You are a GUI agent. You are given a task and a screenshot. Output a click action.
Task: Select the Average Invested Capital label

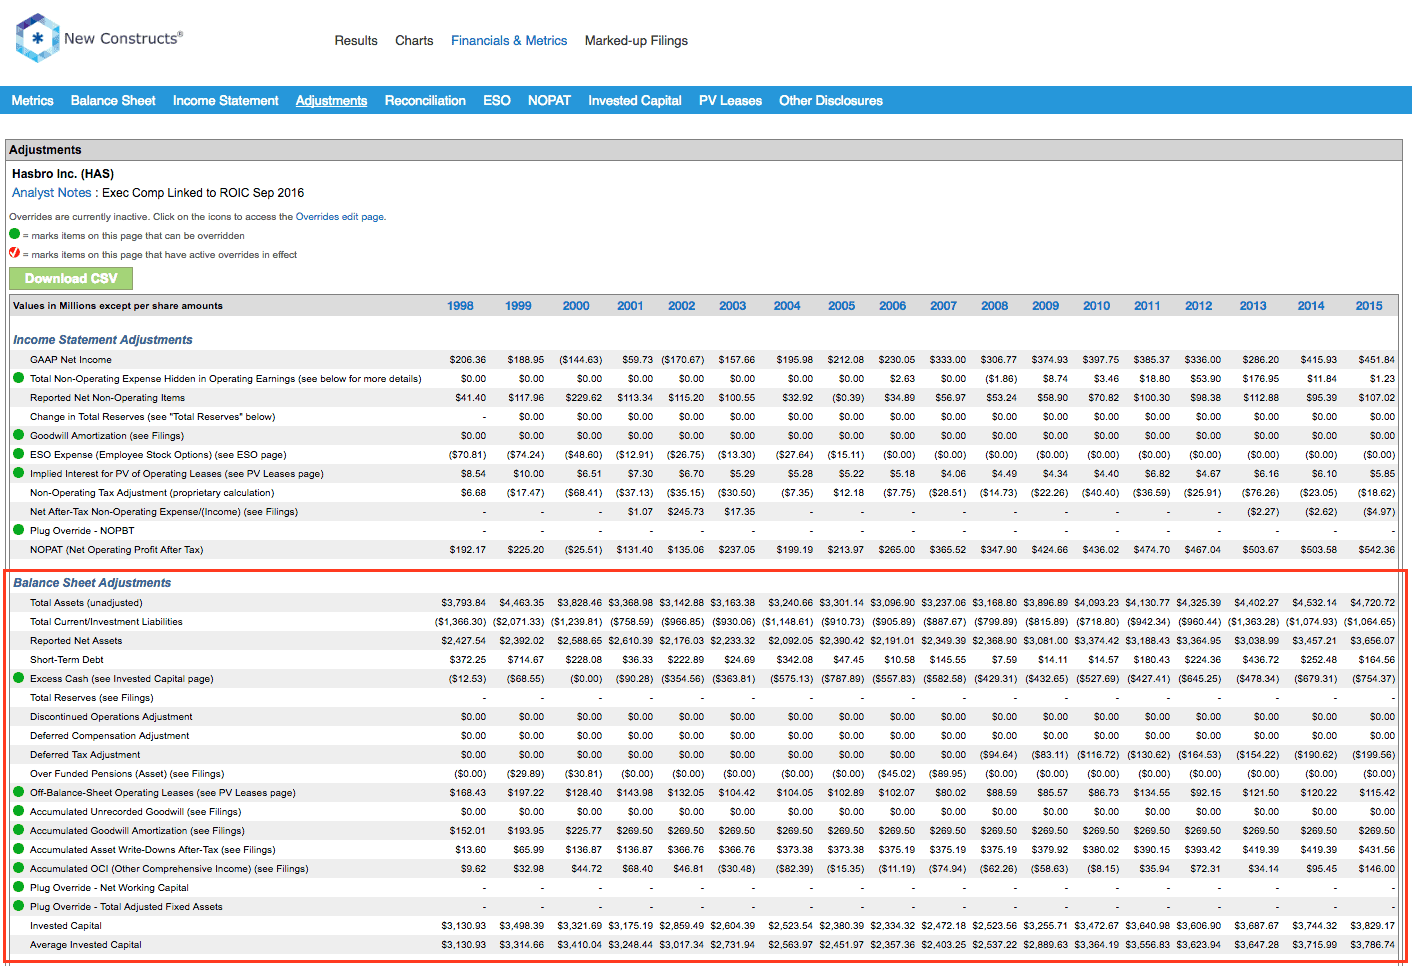[86, 945]
